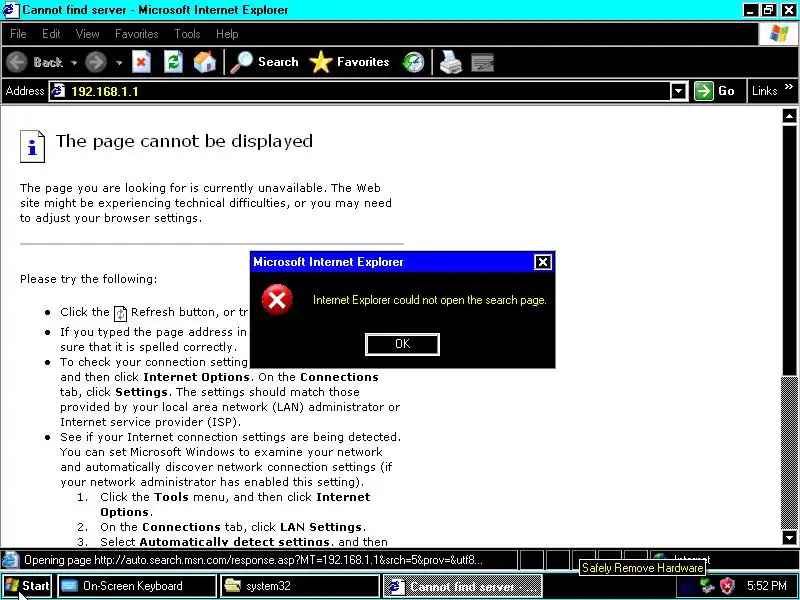Screen dimensions: 800x600
Task: Open the View menu
Action: 87,34
